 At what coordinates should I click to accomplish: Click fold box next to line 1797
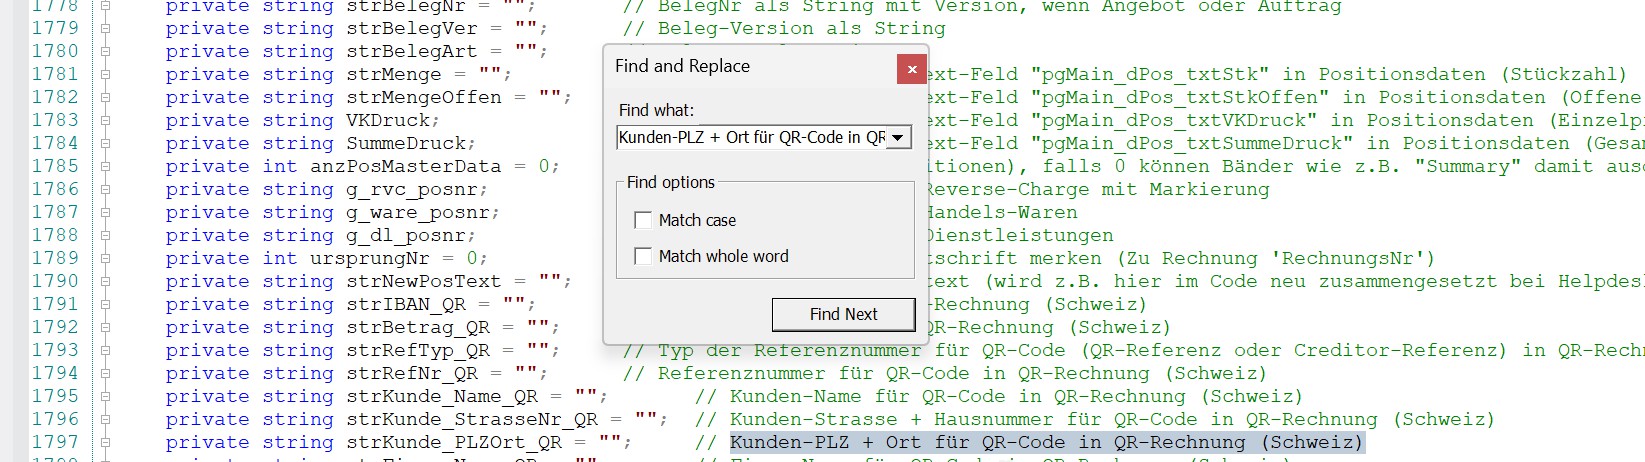(105, 443)
